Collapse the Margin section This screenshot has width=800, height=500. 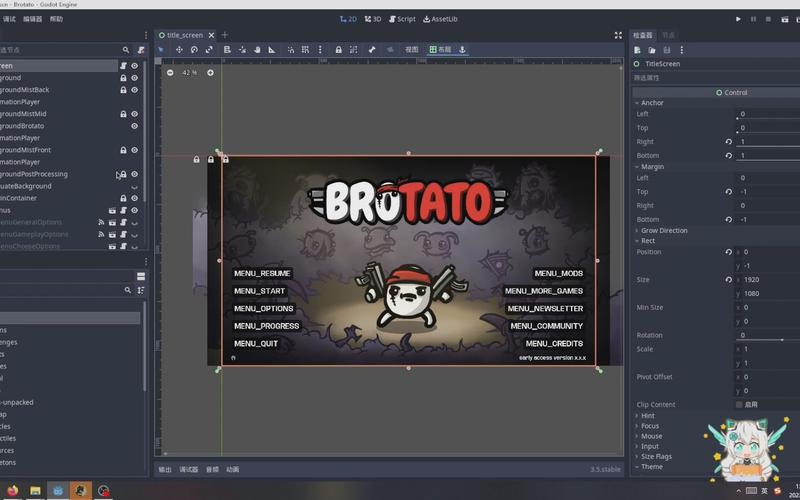click(648, 167)
